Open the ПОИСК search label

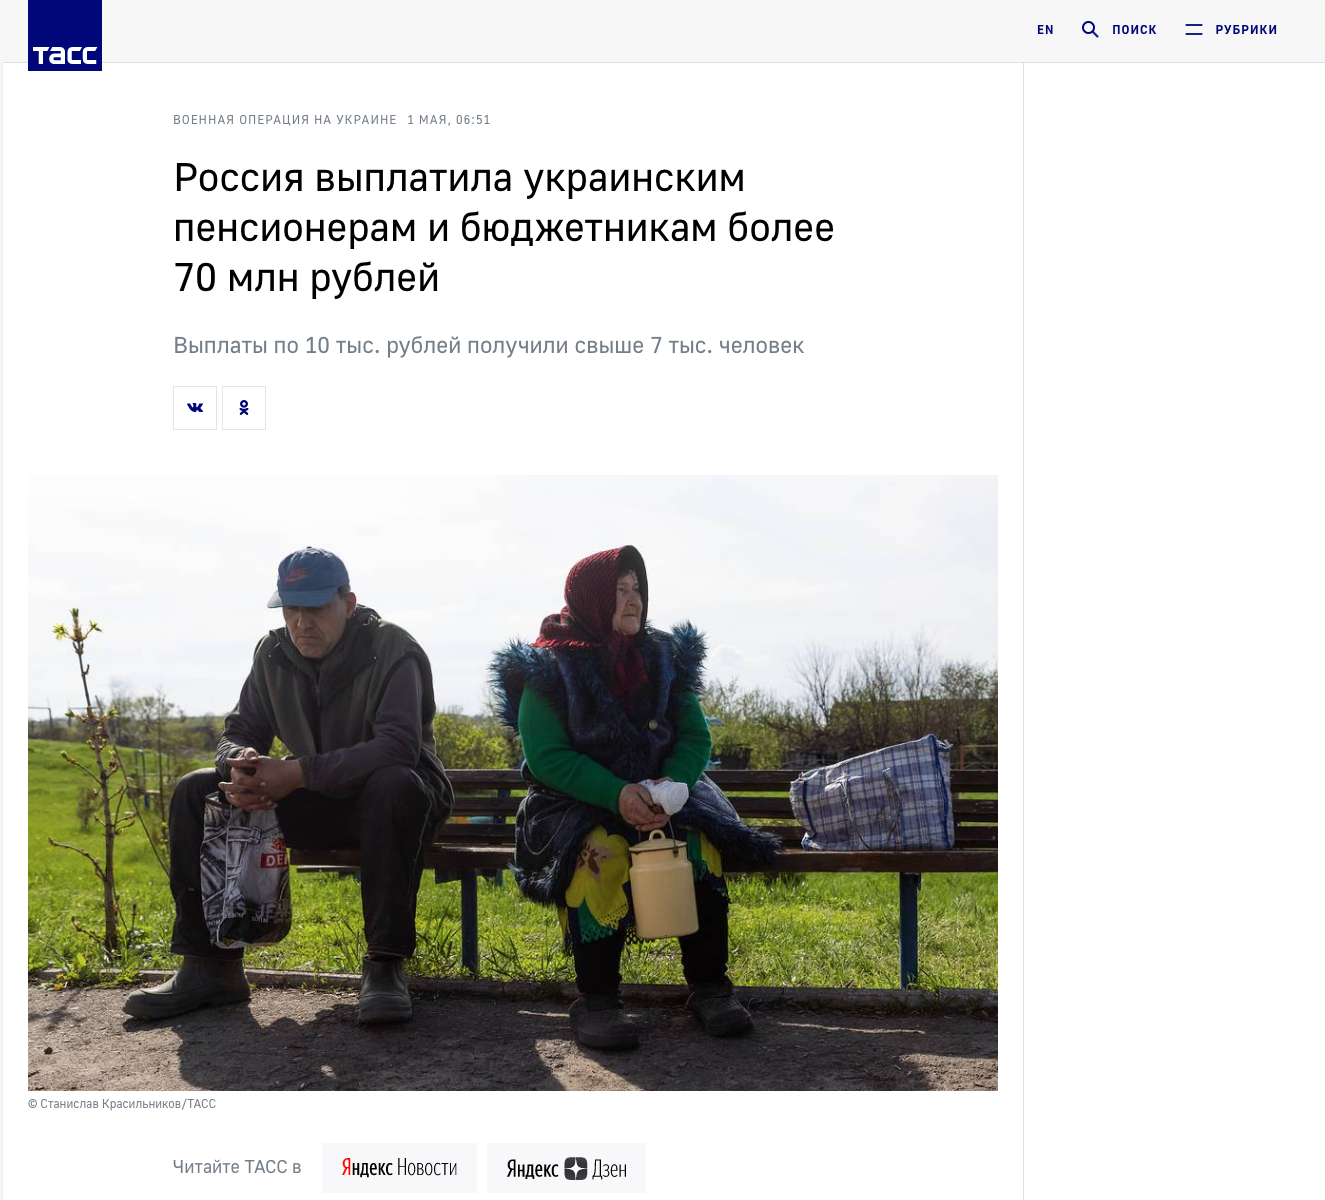[1134, 30]
